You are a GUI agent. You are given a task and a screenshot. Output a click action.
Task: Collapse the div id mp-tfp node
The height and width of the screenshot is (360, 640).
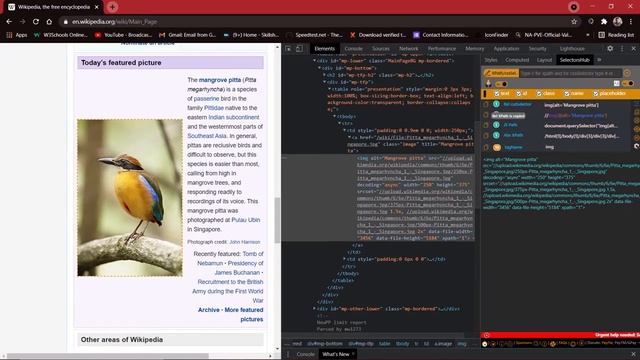coord(324,82)
